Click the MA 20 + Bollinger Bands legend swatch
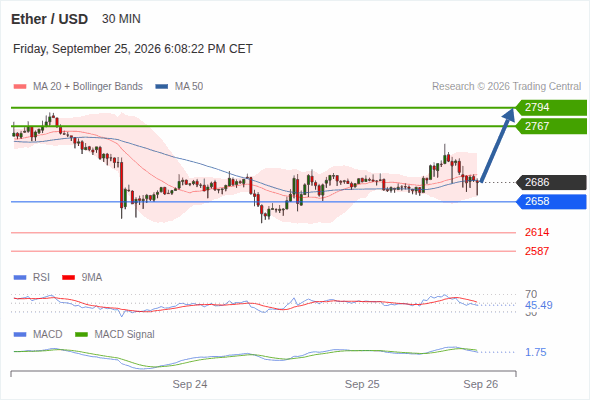Image resolution: width=590 pixels, height=400 pixels. click(x=20, y=87)
